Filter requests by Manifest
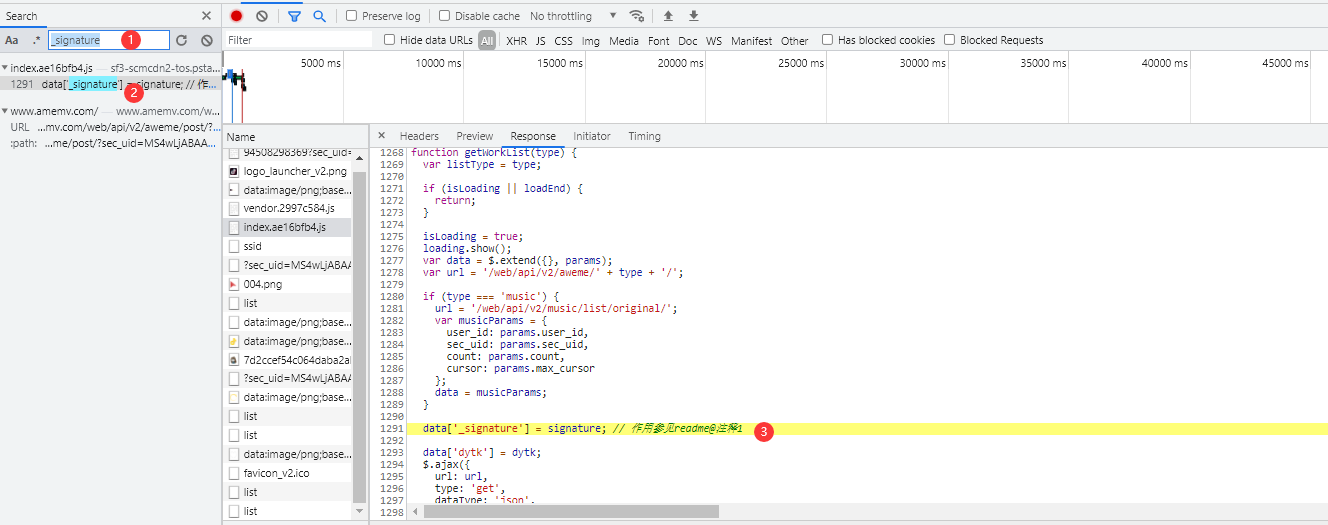This screenshot has height=525, width=1328. click(x=752, y=40)
